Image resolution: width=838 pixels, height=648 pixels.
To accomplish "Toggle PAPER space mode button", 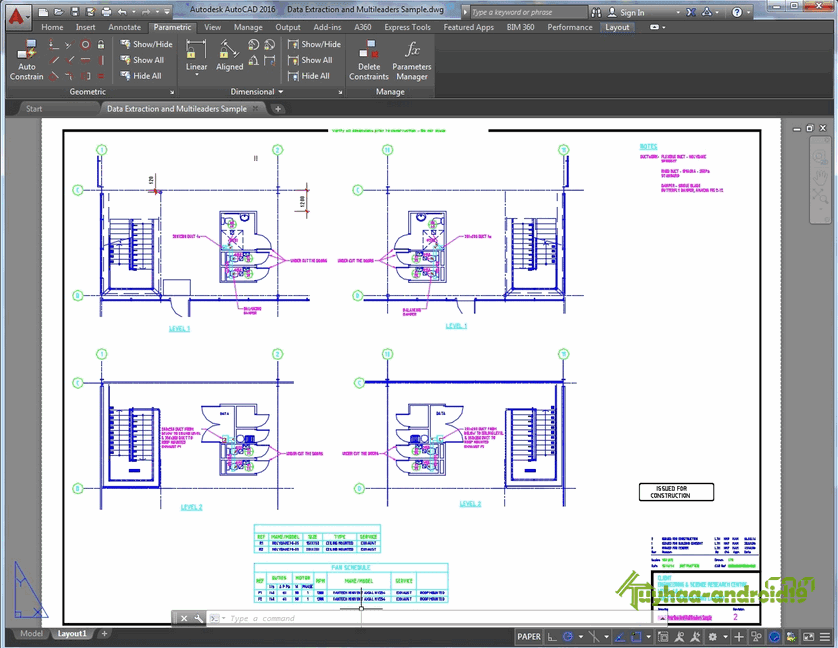I will 528,636.
